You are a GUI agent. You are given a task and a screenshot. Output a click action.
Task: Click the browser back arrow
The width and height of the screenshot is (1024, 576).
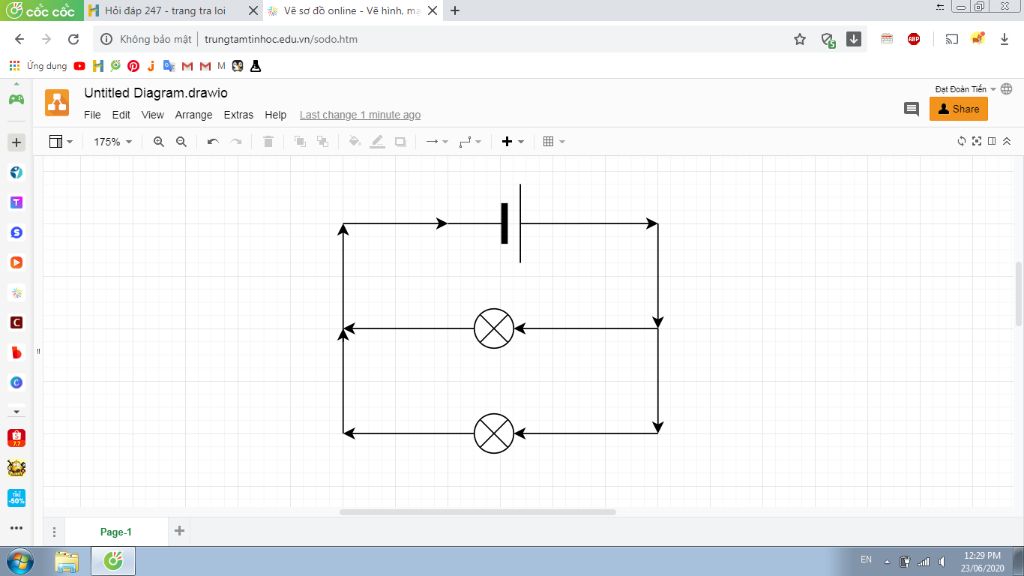point(20,39)
